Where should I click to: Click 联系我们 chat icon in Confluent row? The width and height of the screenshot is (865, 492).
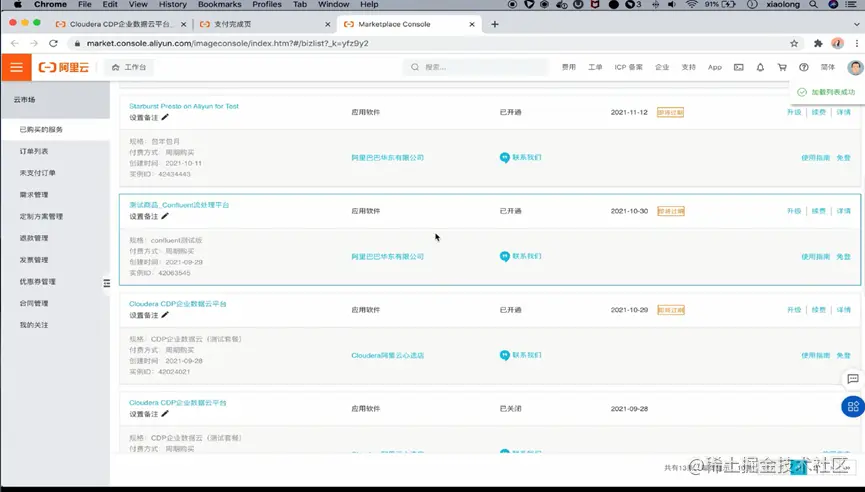[504, 256]
